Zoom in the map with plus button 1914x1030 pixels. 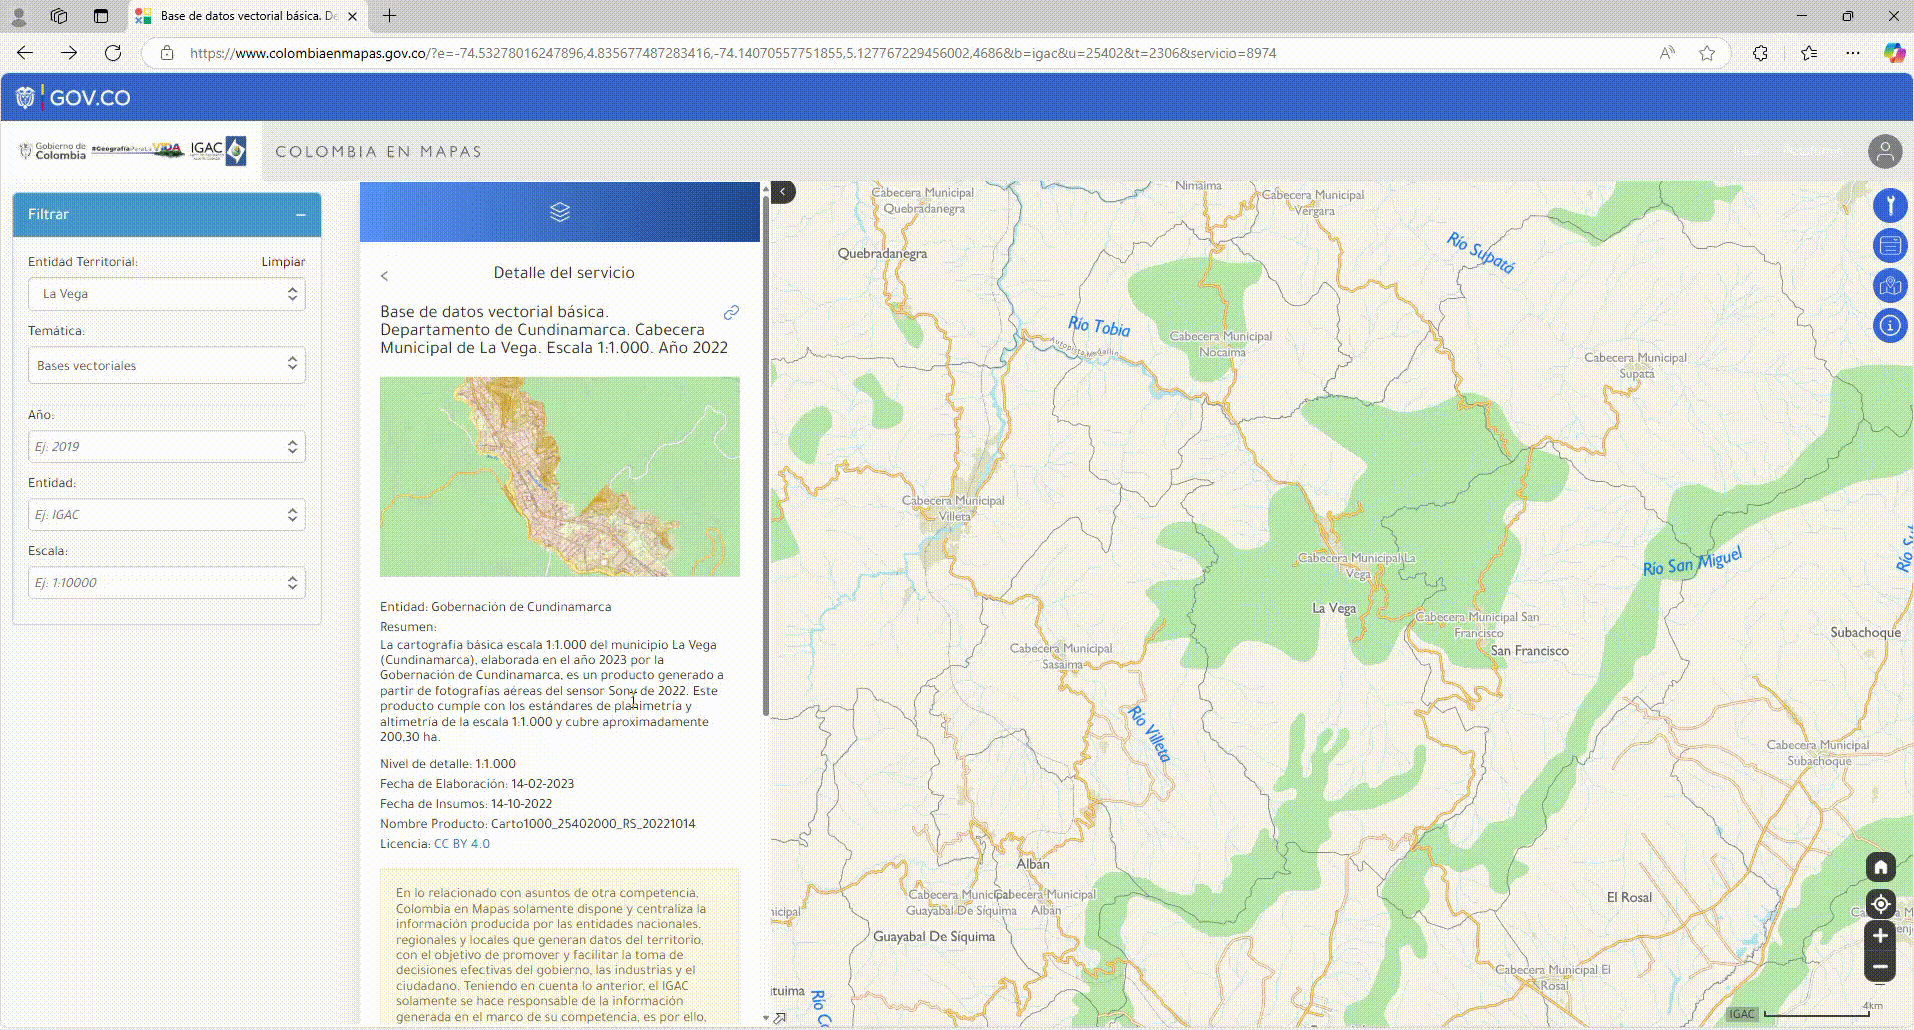tap(1880, 936)
